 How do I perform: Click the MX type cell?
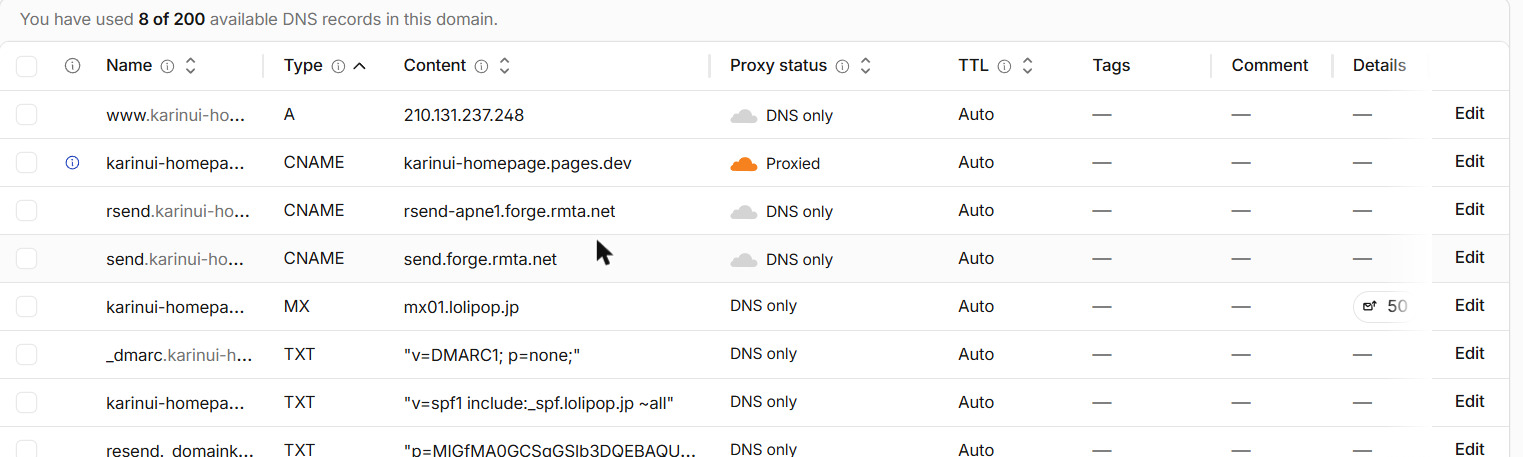(x=297, y=307)
